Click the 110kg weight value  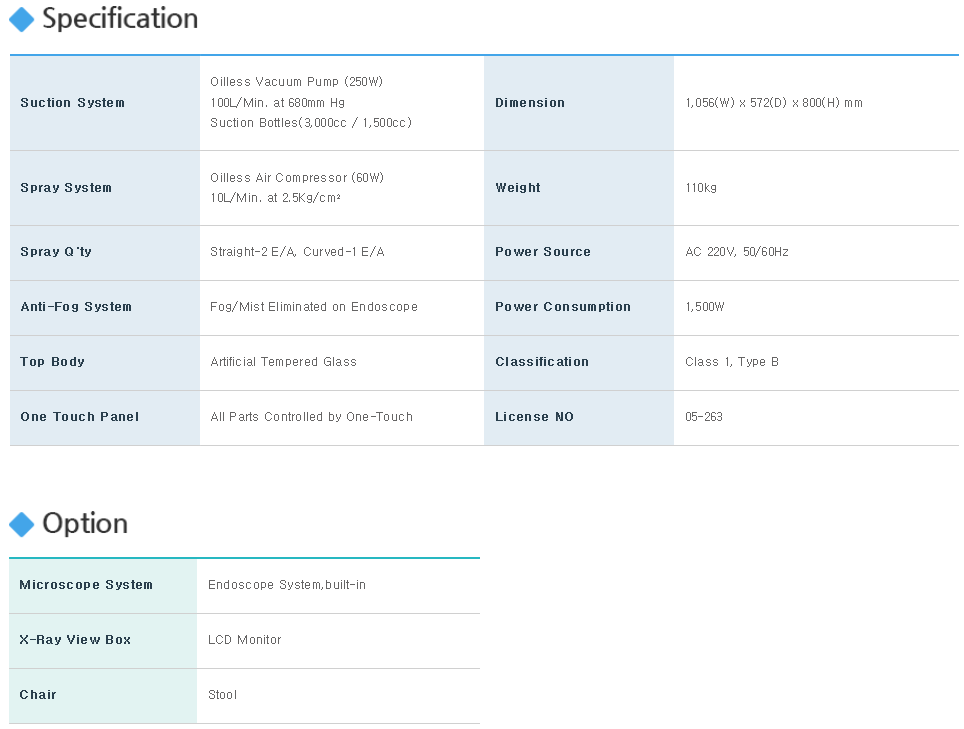[x=701, y=187]
